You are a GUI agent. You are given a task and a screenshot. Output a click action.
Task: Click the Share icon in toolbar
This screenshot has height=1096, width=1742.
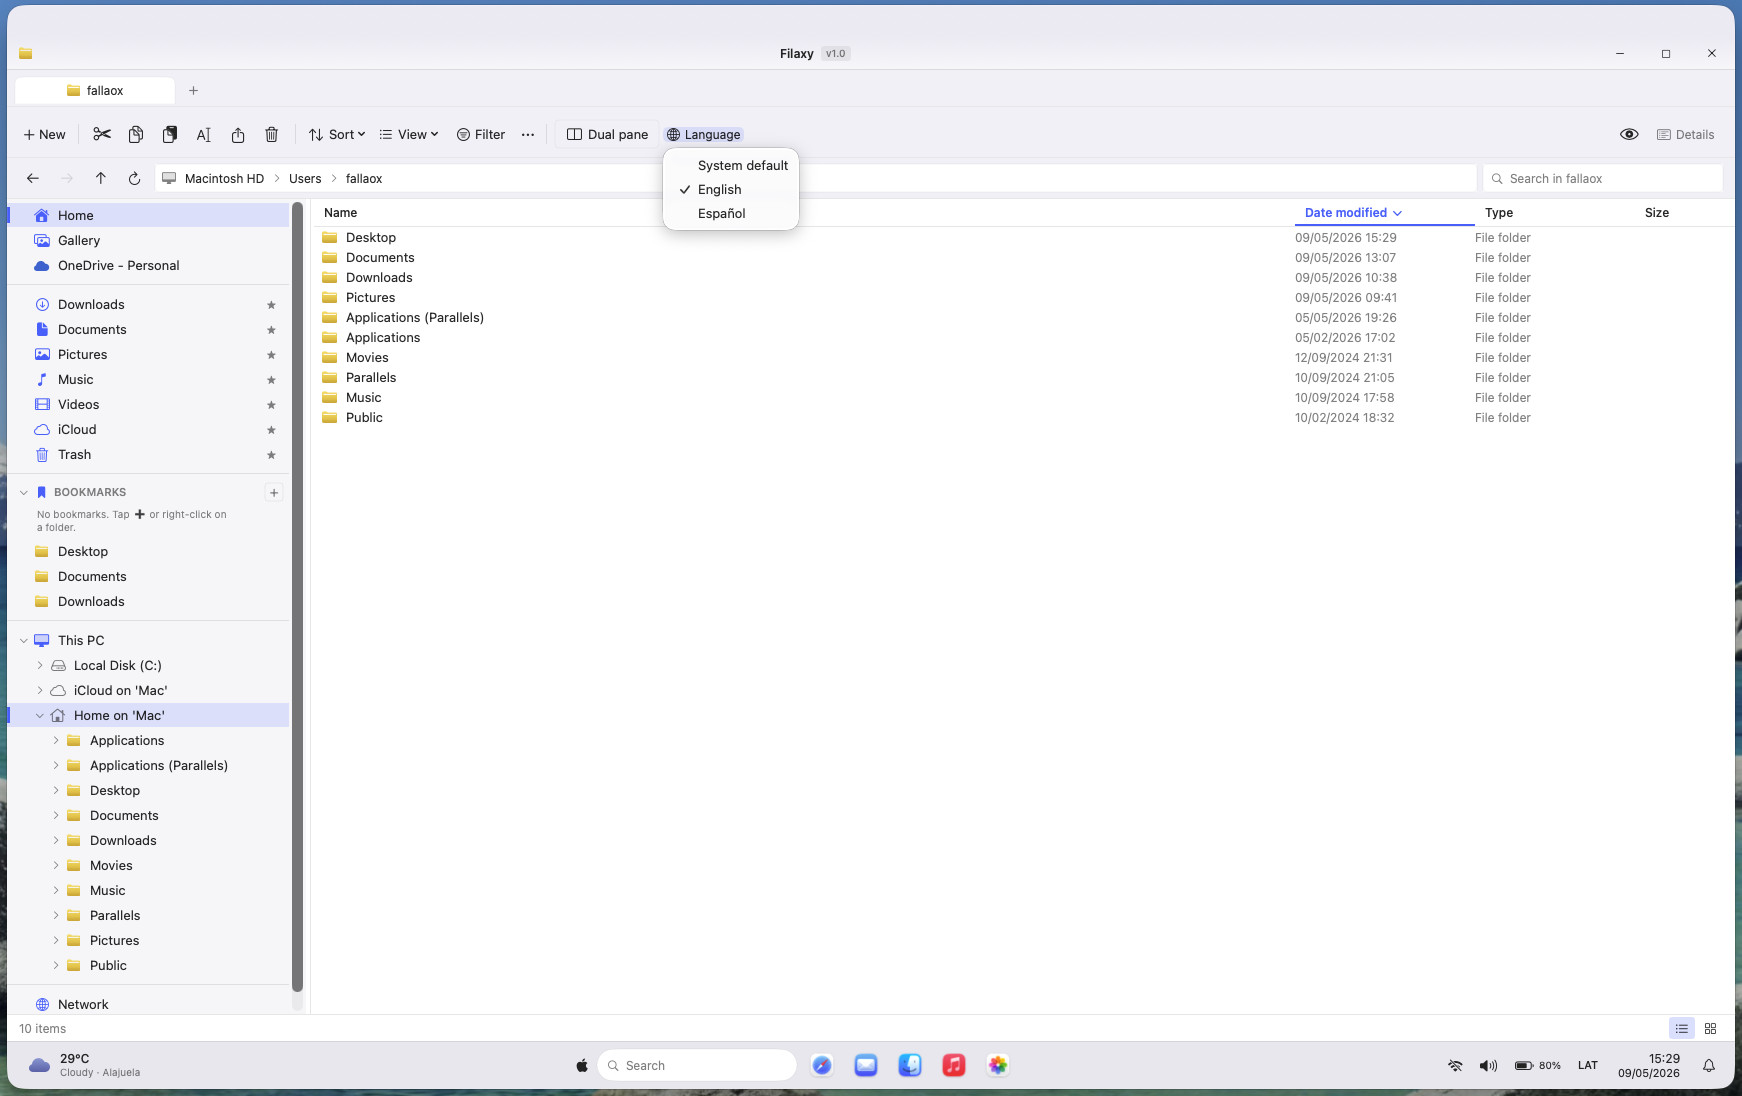pos(238,134)
